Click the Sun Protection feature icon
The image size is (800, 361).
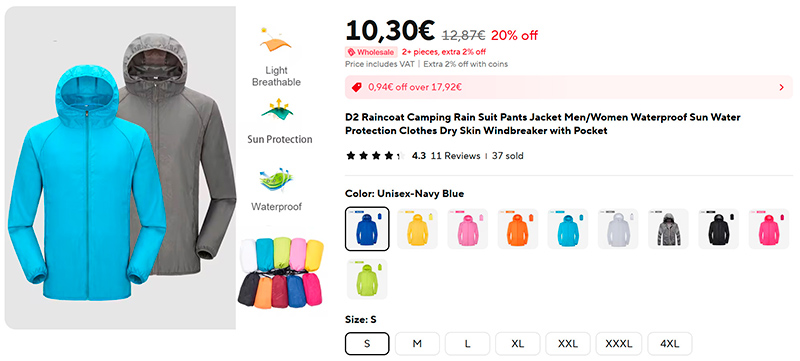[277, 110]
